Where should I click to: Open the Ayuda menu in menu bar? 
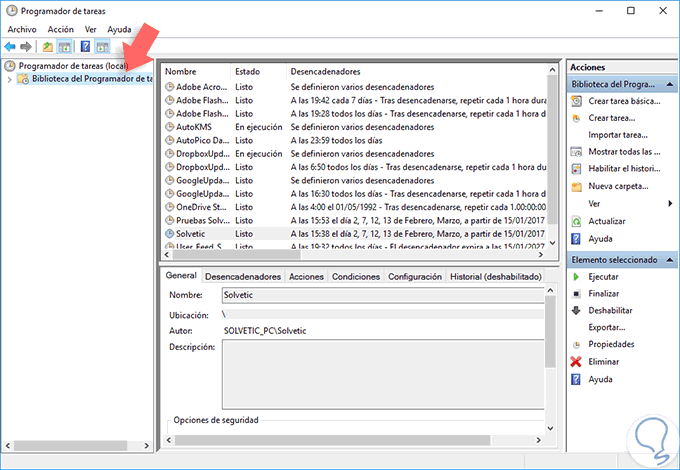119,29
